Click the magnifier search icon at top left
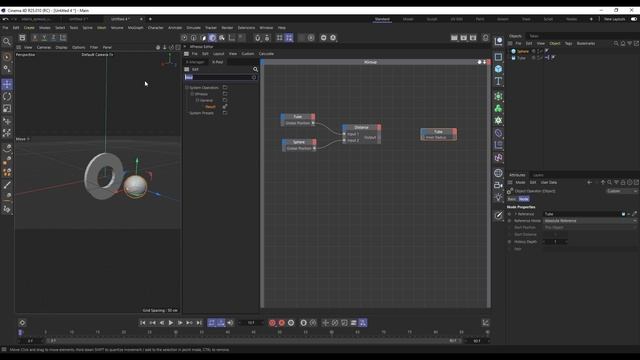This screenshot has height=360, width=640. click(7, 42)
